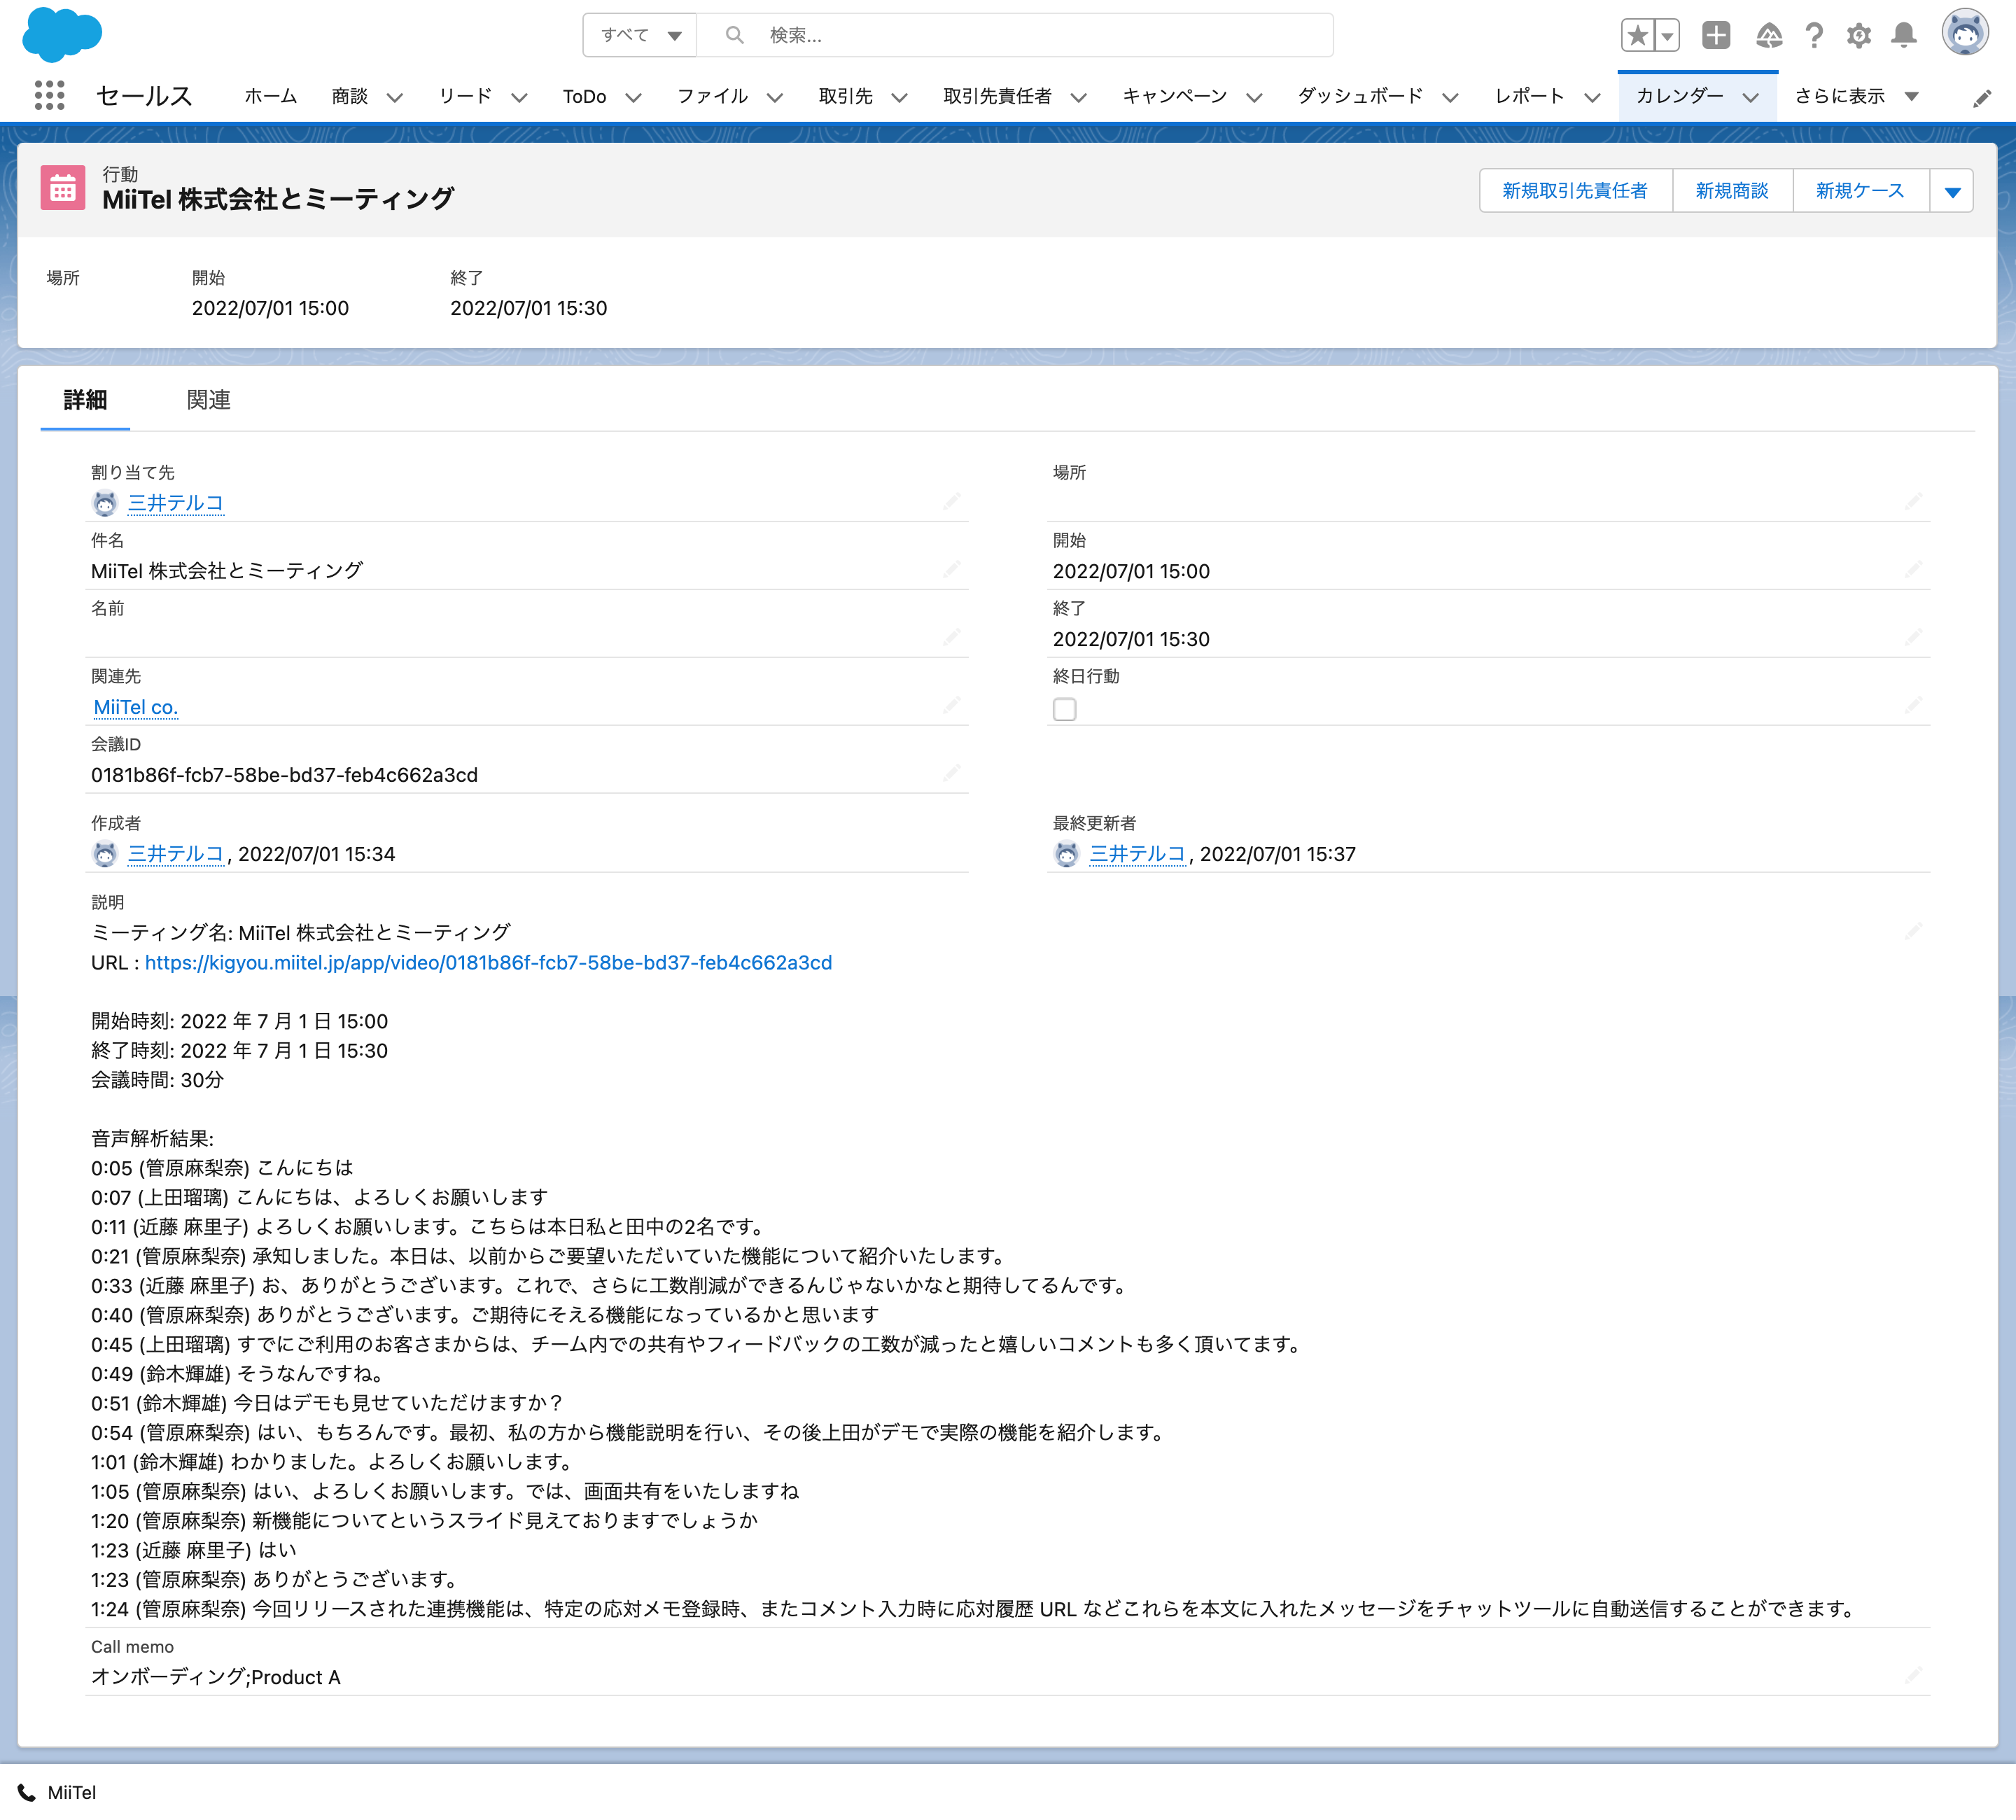Switch to the 関連 tab

pyautogui.click(x=209, y=400)
